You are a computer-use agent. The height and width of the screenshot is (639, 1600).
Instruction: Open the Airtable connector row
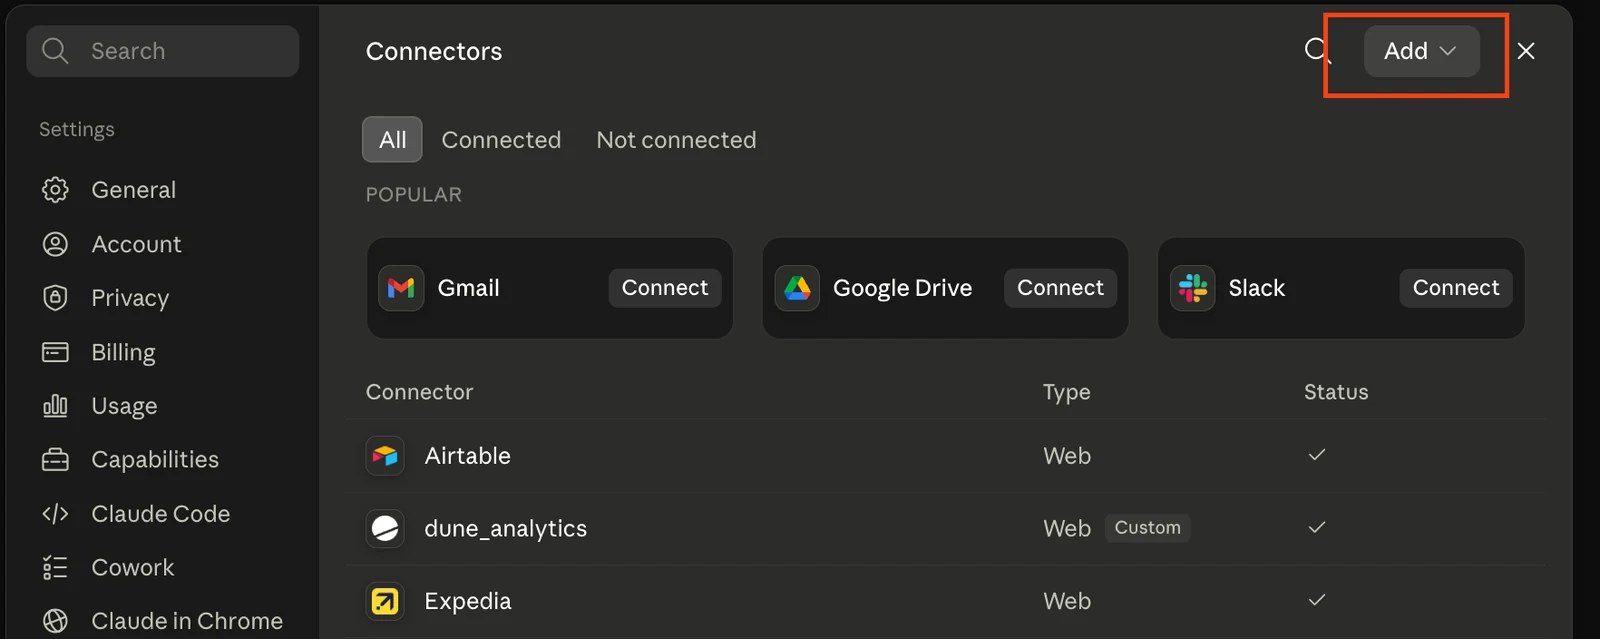click(x=945, y=456)
